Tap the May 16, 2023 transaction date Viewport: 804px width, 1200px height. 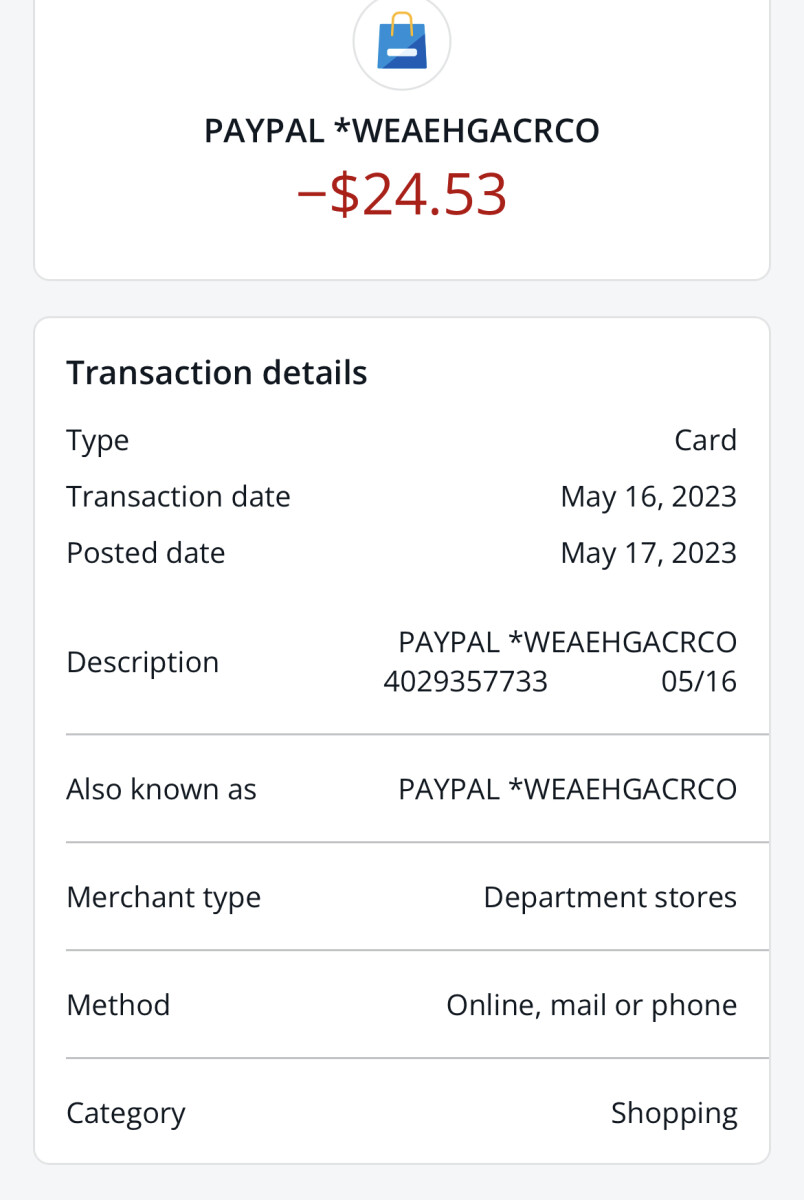click(648, 497)
